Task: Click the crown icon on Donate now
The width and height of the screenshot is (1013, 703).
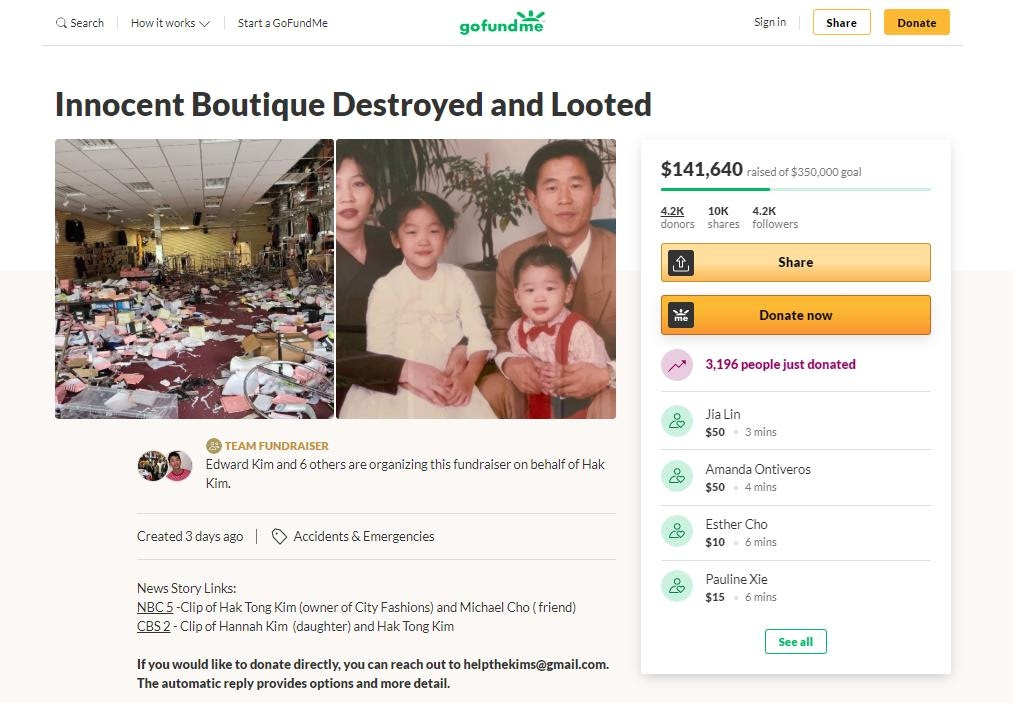Action: 681,315
